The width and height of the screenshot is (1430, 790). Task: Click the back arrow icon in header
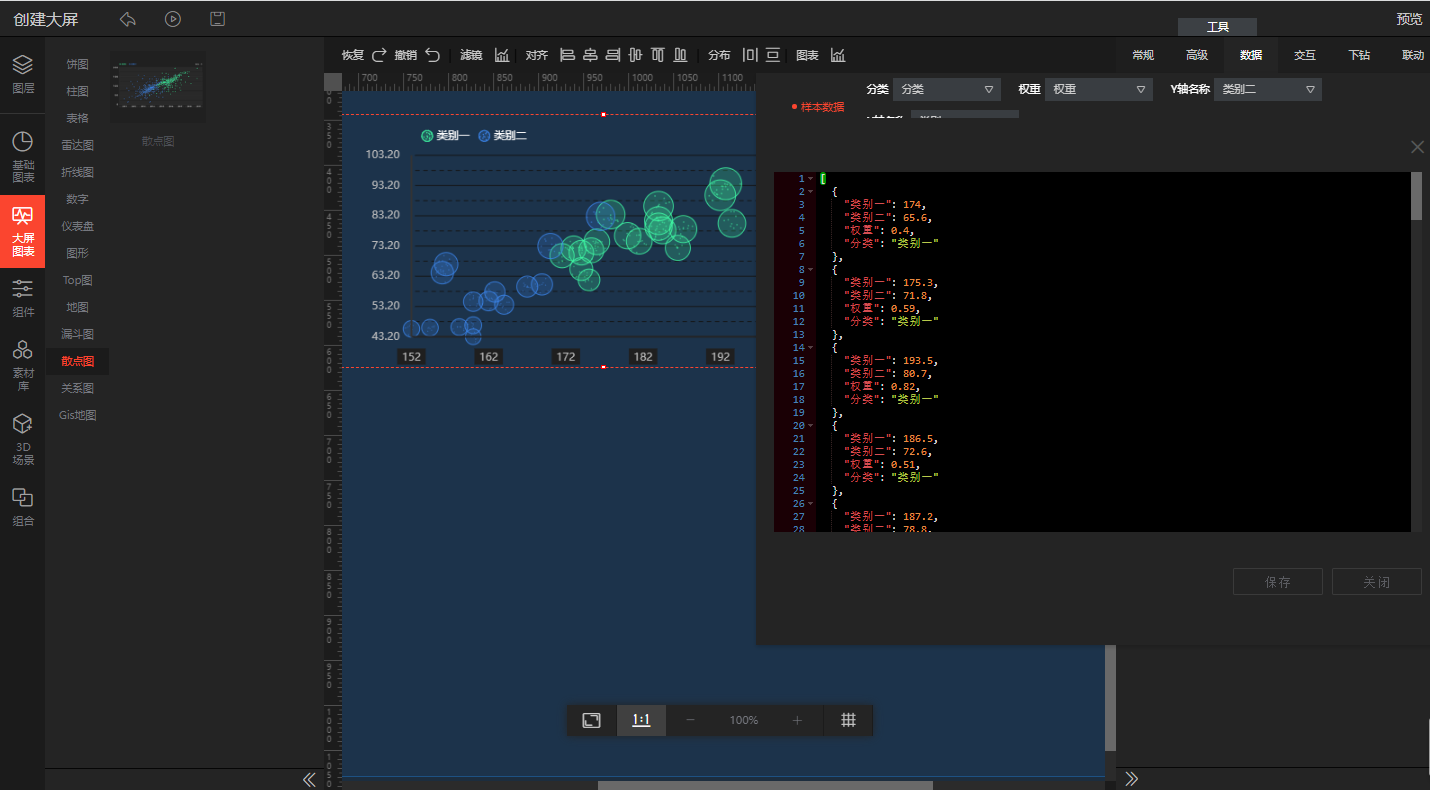[128, 19]
